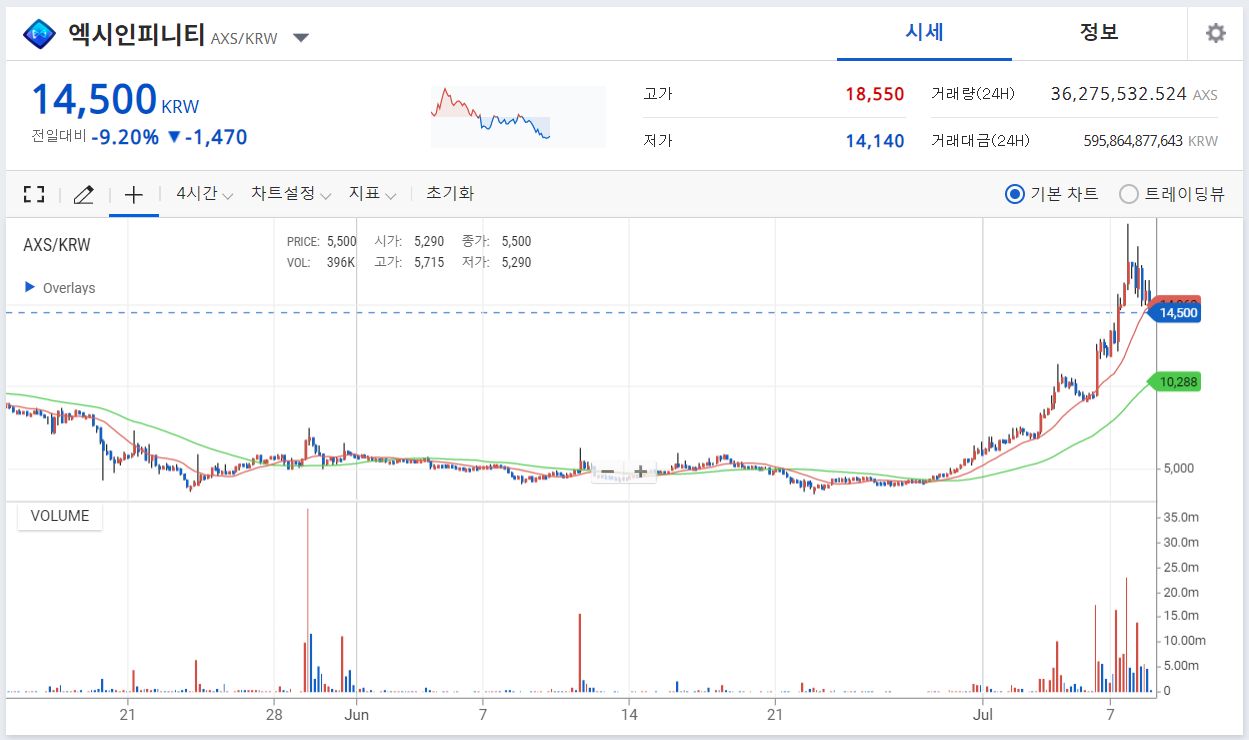Image resolution: width=1249 pixels, height=740 pixels.
Task: Click the Jul date axis label
Action: point(983,714)
